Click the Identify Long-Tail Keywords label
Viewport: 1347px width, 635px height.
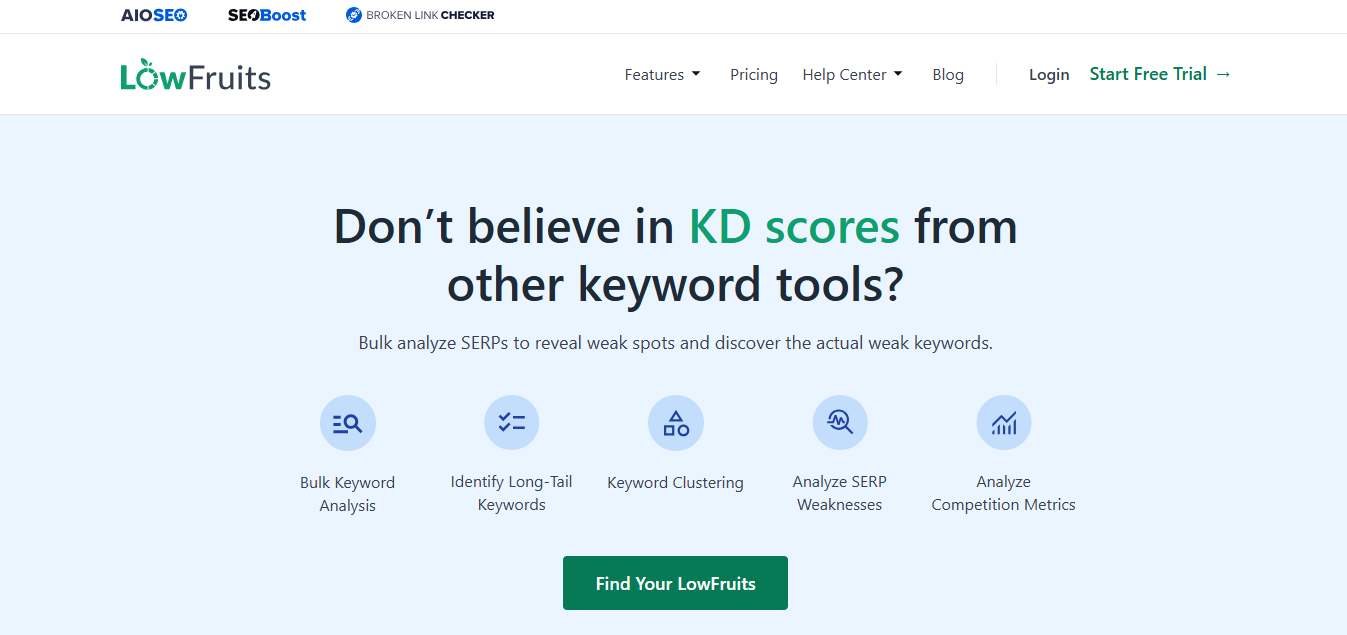pos(511,493)
